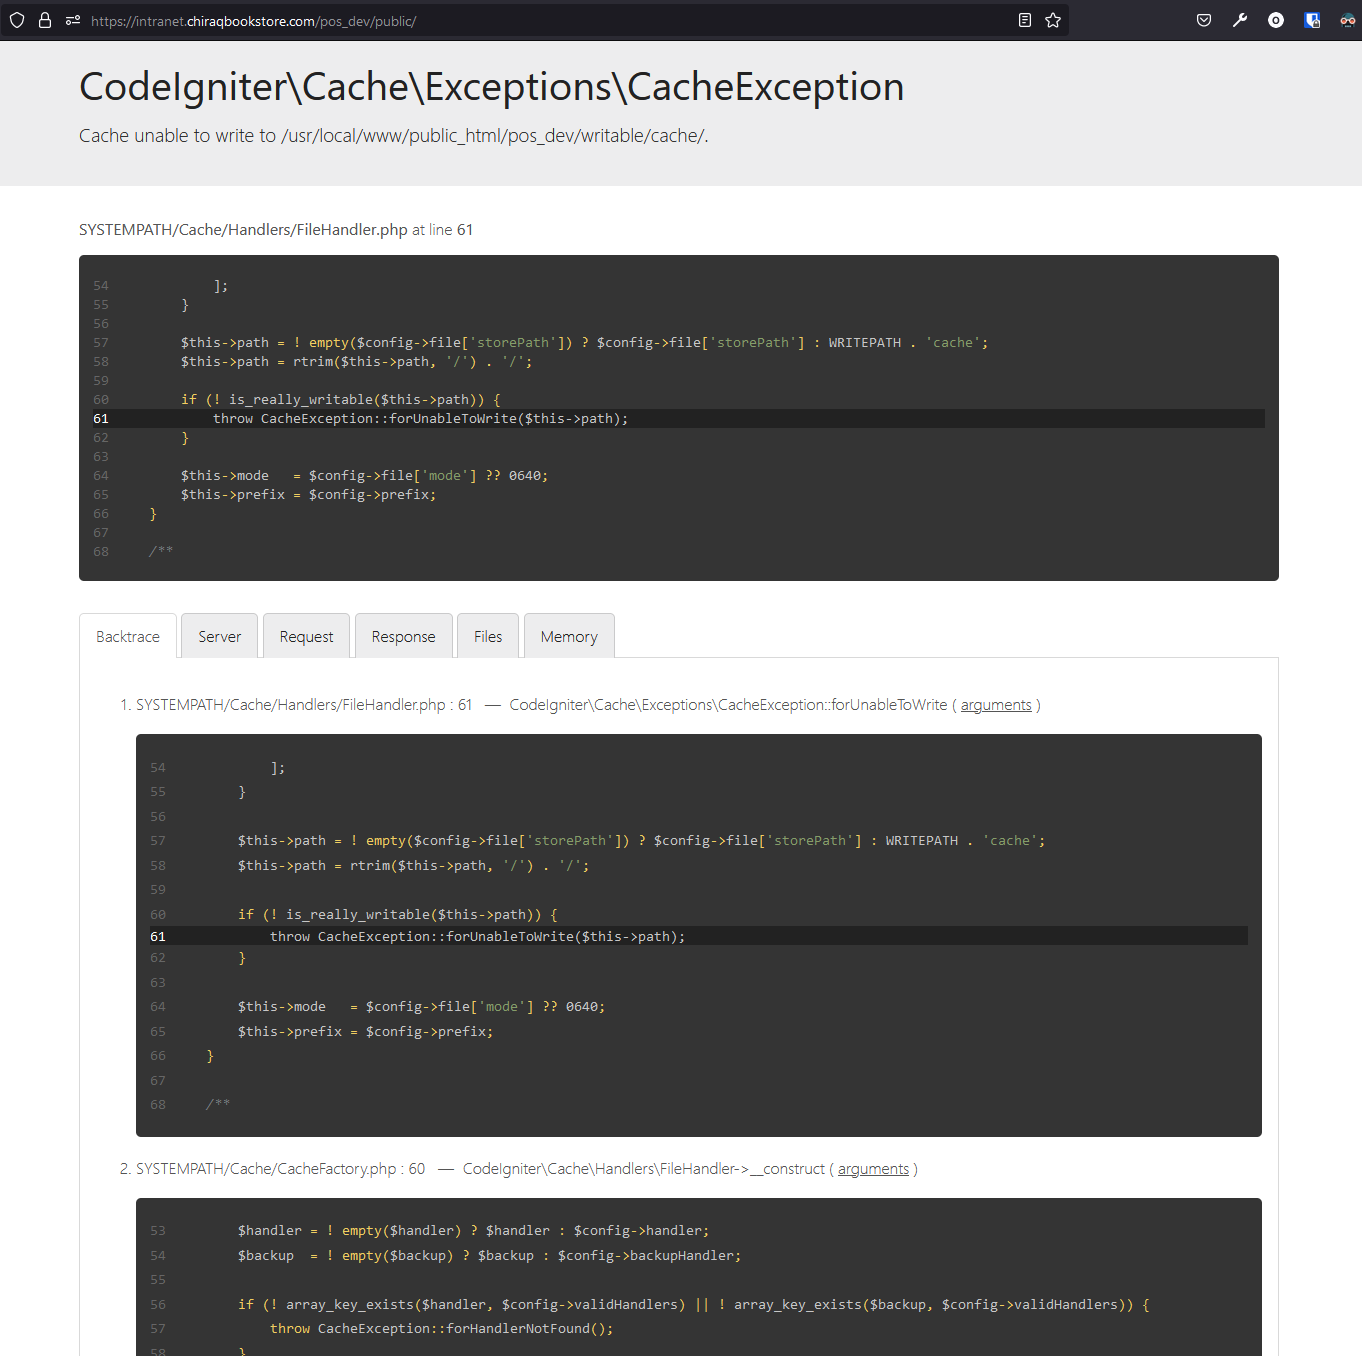The image size is (1362, 1356).
Task: Click 'SYSTEMPATH/Cache/Handlers/FileHandler.php at line 61' text
Action: pyautogui.click(x=276, y=230)
